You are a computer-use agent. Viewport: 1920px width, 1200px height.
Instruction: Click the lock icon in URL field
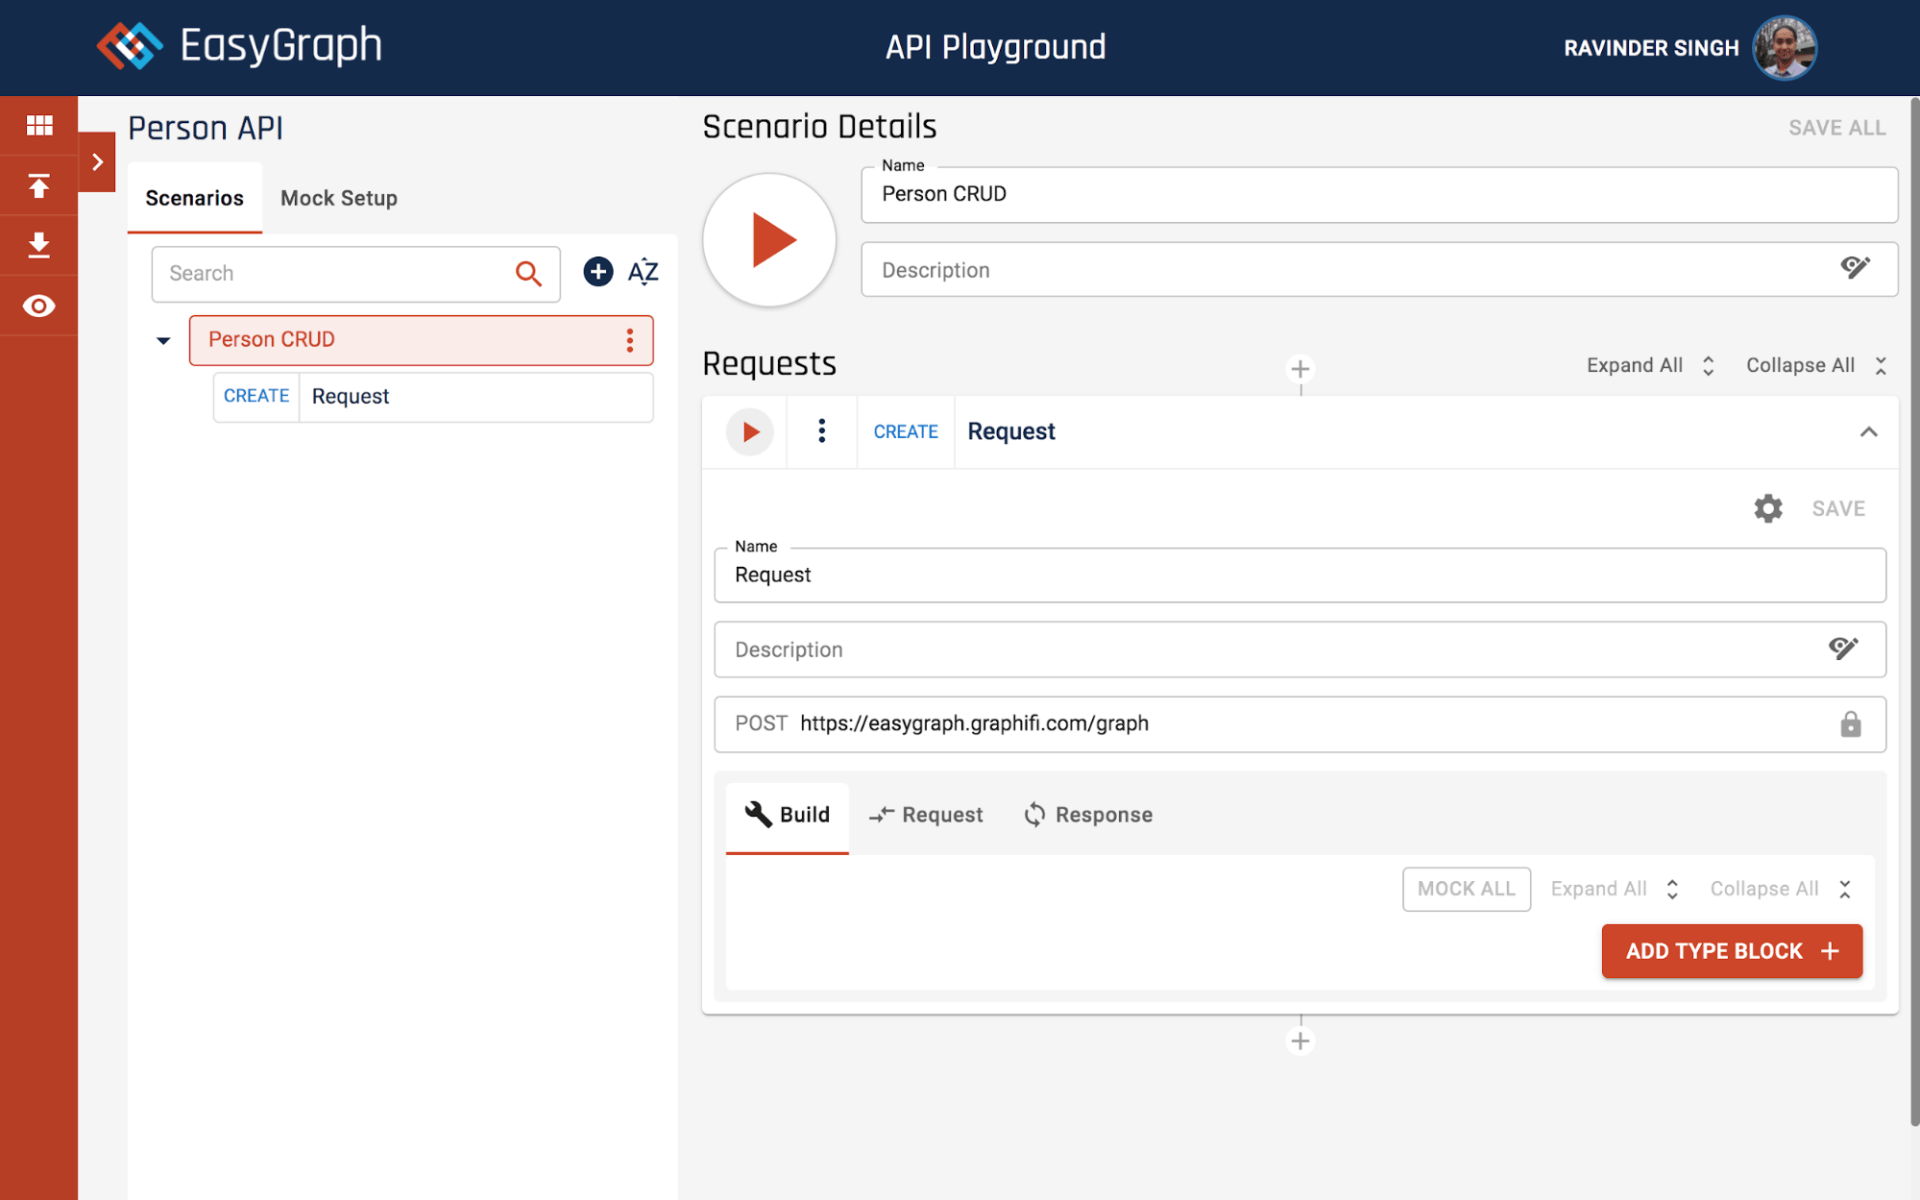(1850, 724)
